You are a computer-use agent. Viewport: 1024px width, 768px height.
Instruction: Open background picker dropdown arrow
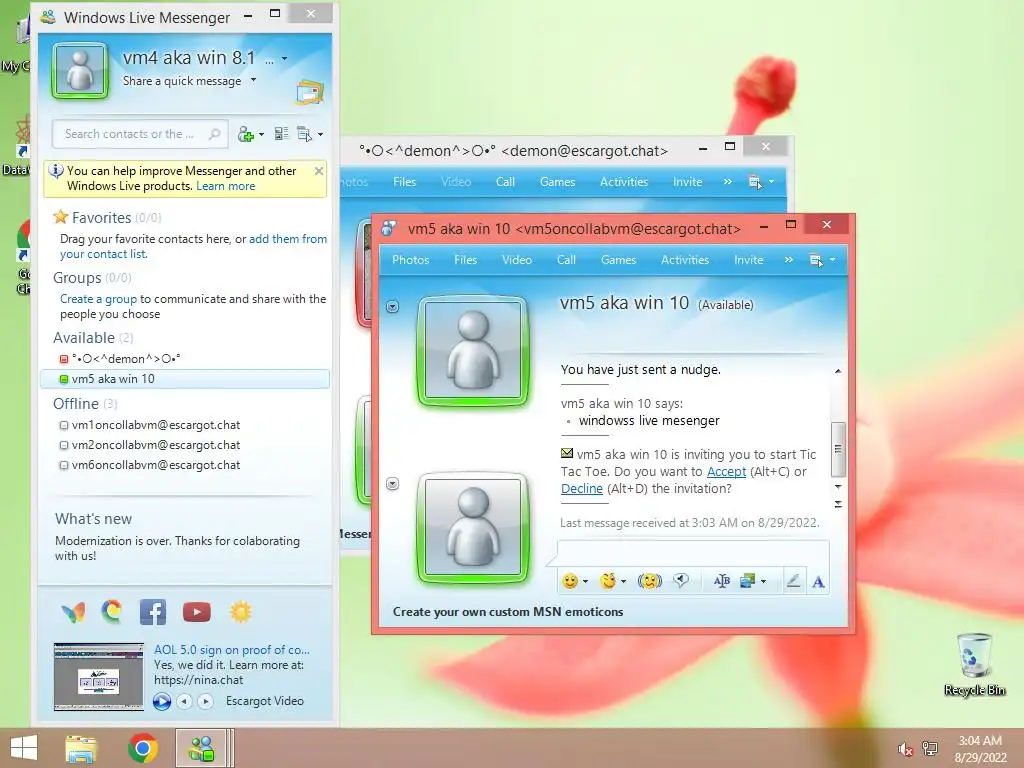pos(763,581)
